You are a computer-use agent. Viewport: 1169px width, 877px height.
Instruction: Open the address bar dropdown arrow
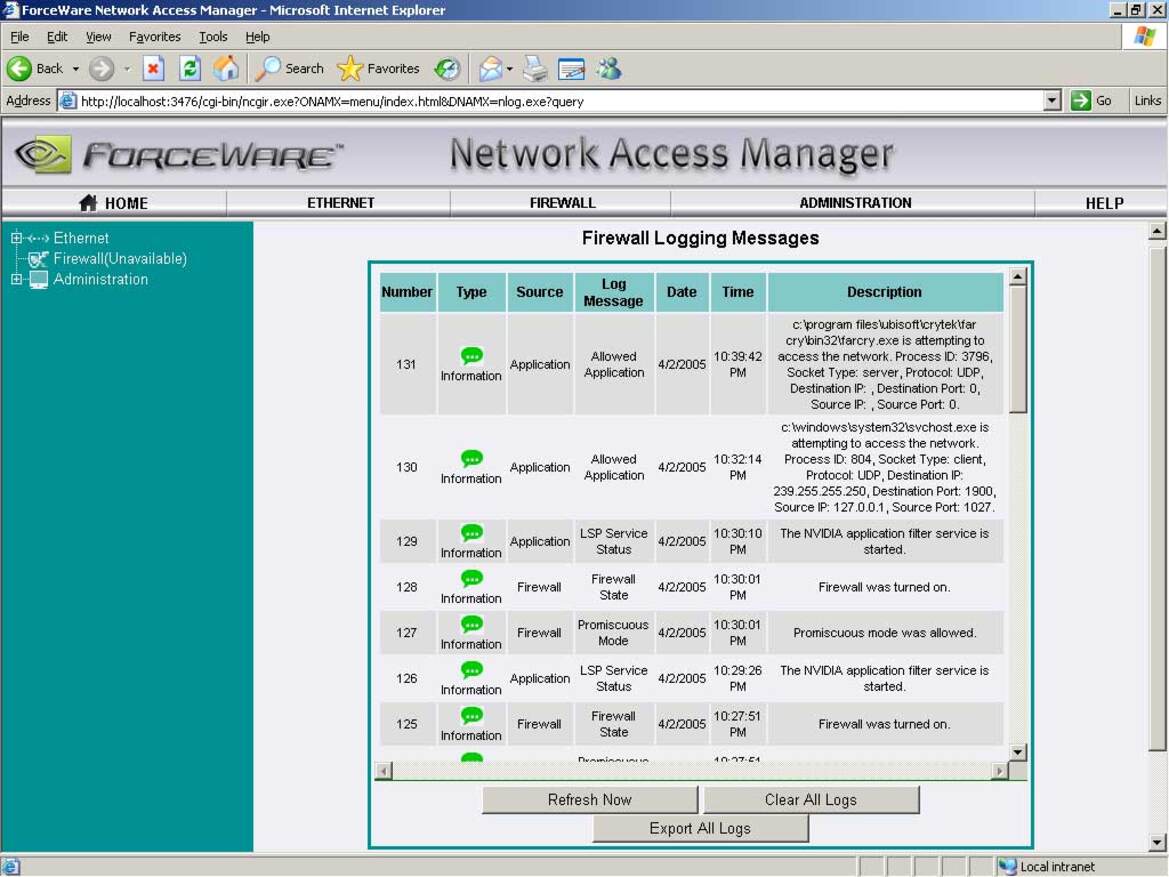pyautogui.click(x=1052, y=101)
